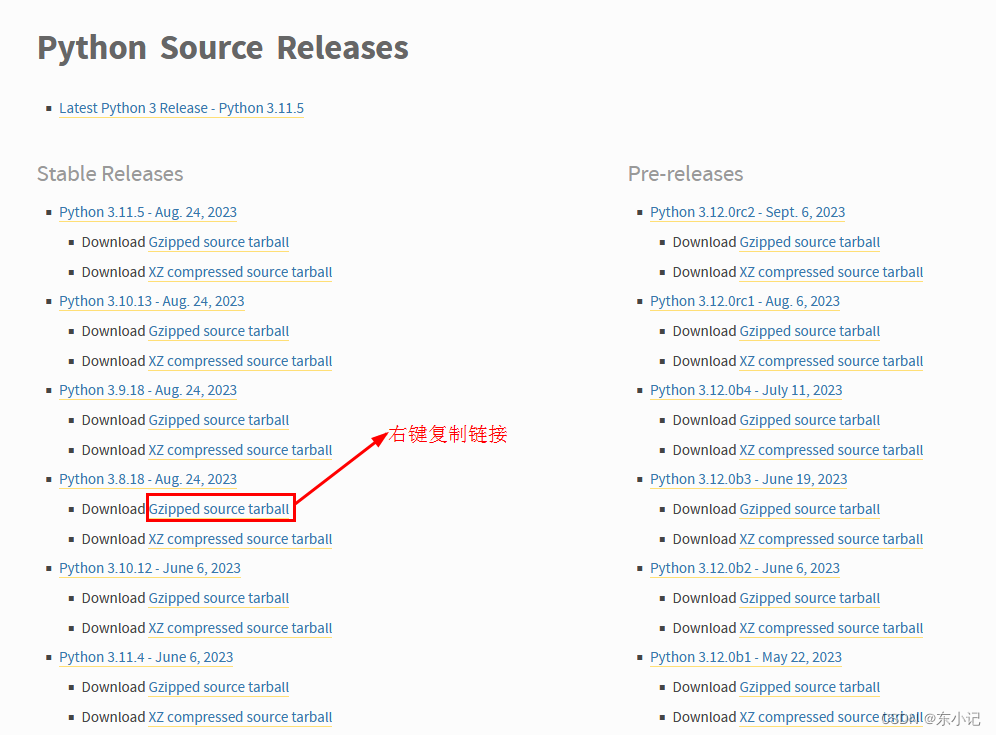The height and width of the screenshot is (735, 996).
Task: Open the Python 3.12.0rc2 - Sept. 6, 2023 release link
Action: point(748,212)
